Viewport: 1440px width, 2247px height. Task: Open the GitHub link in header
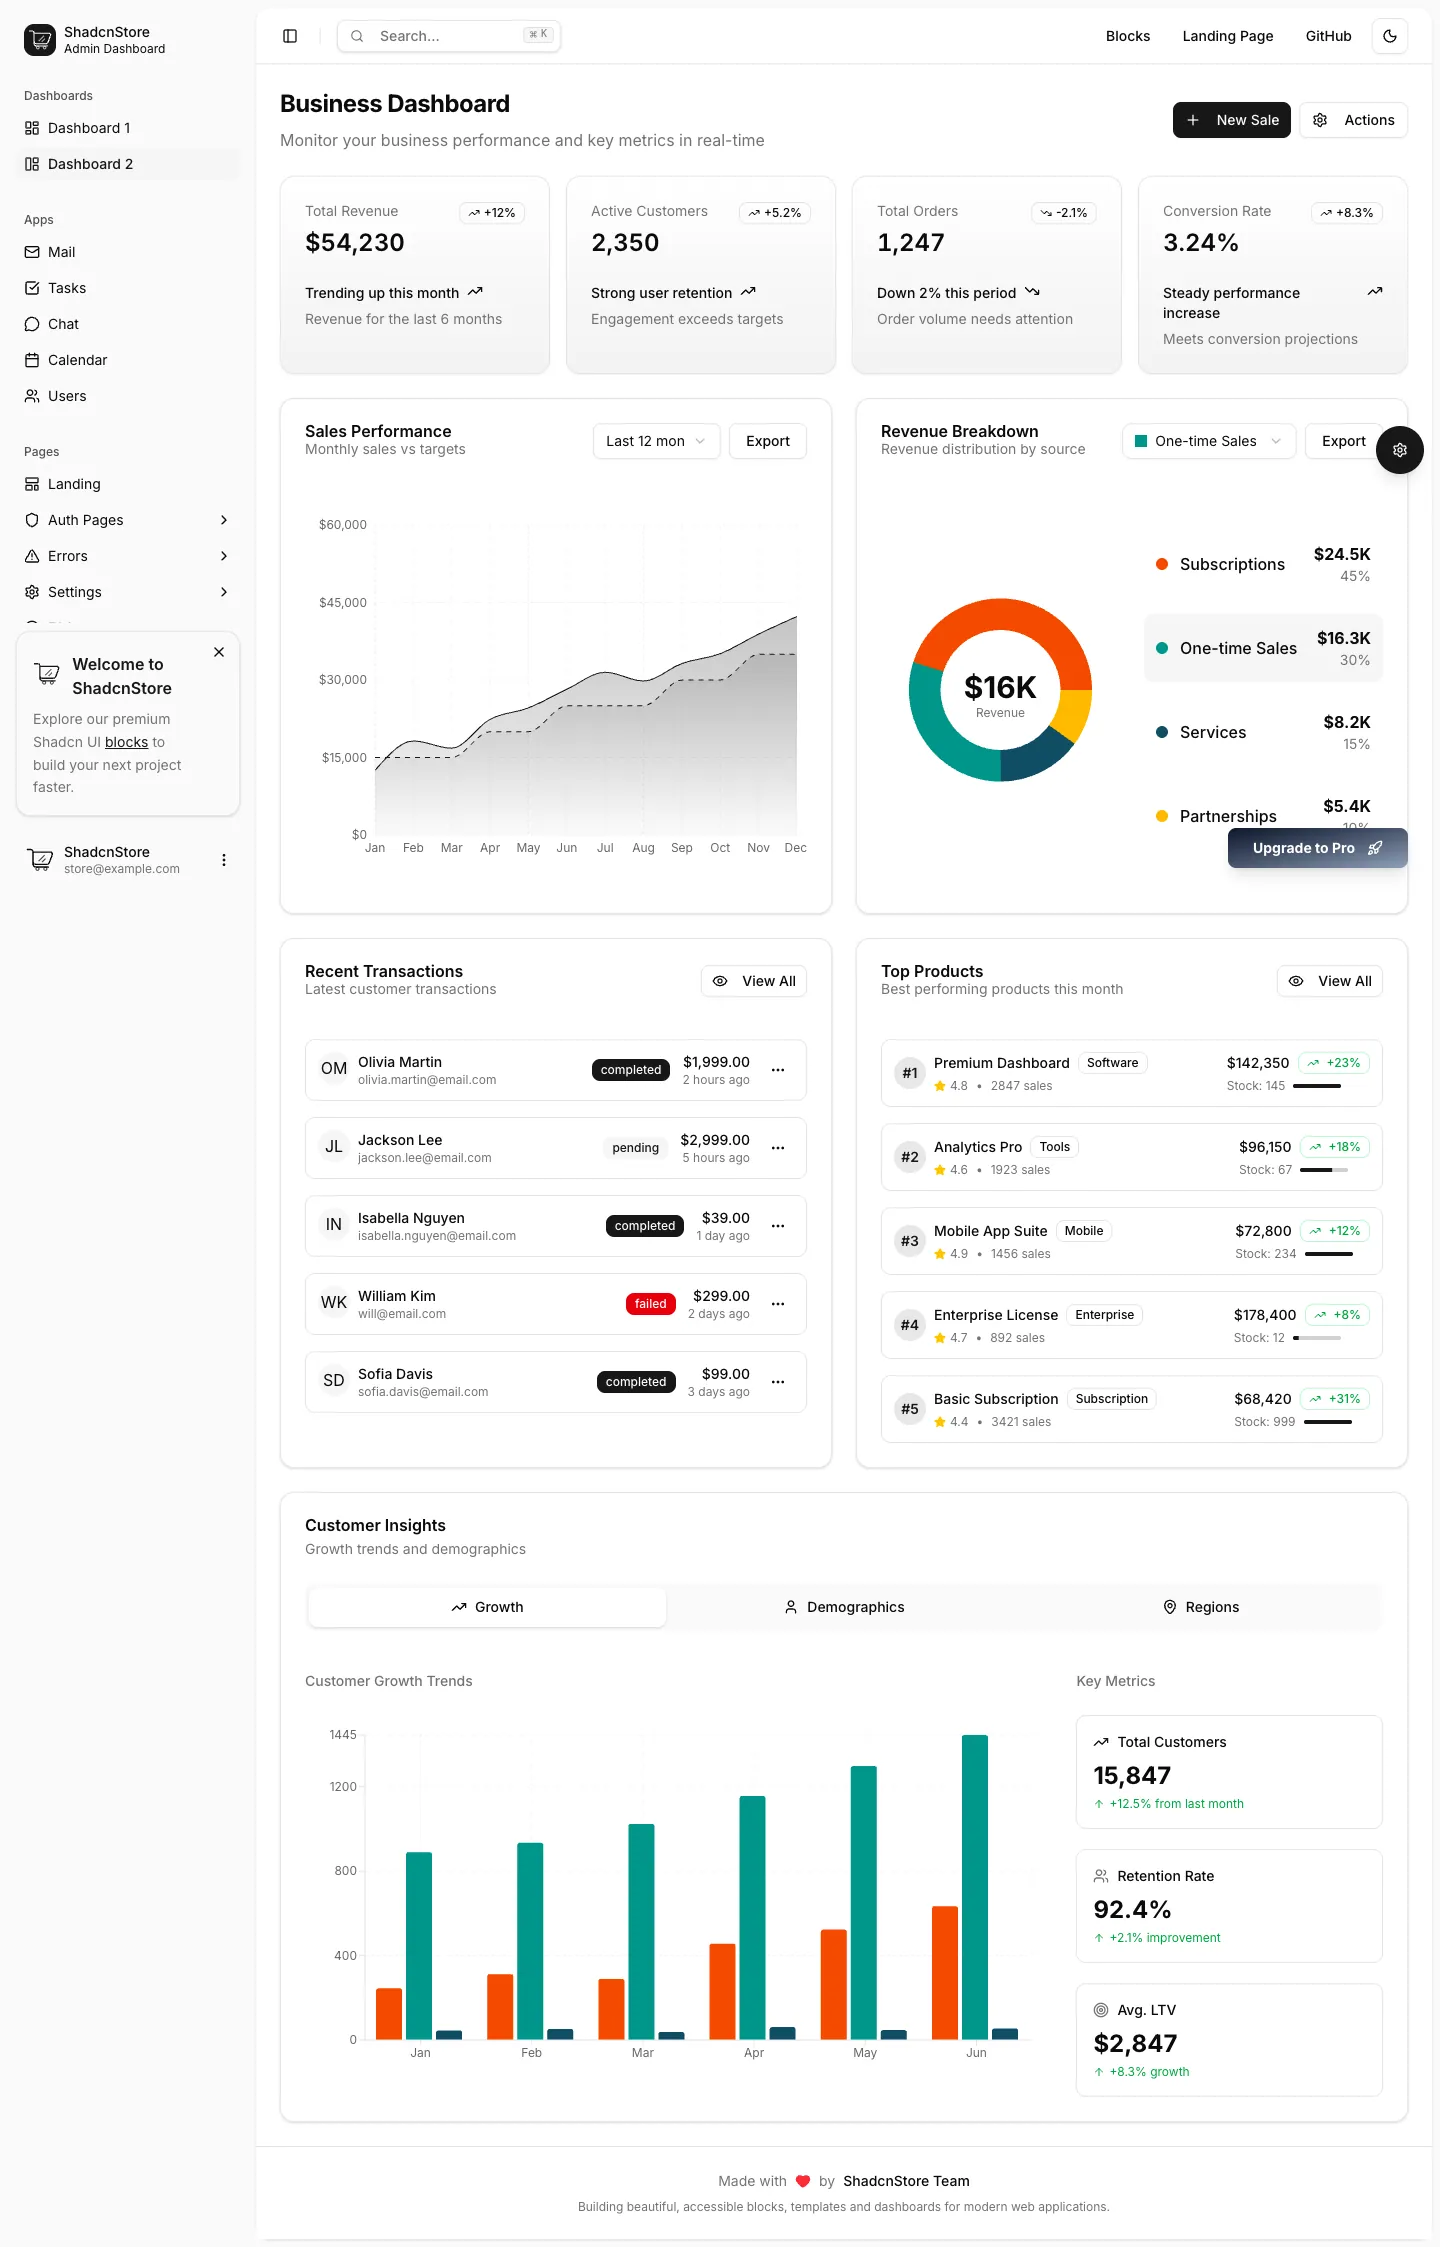pos(1328,36)
